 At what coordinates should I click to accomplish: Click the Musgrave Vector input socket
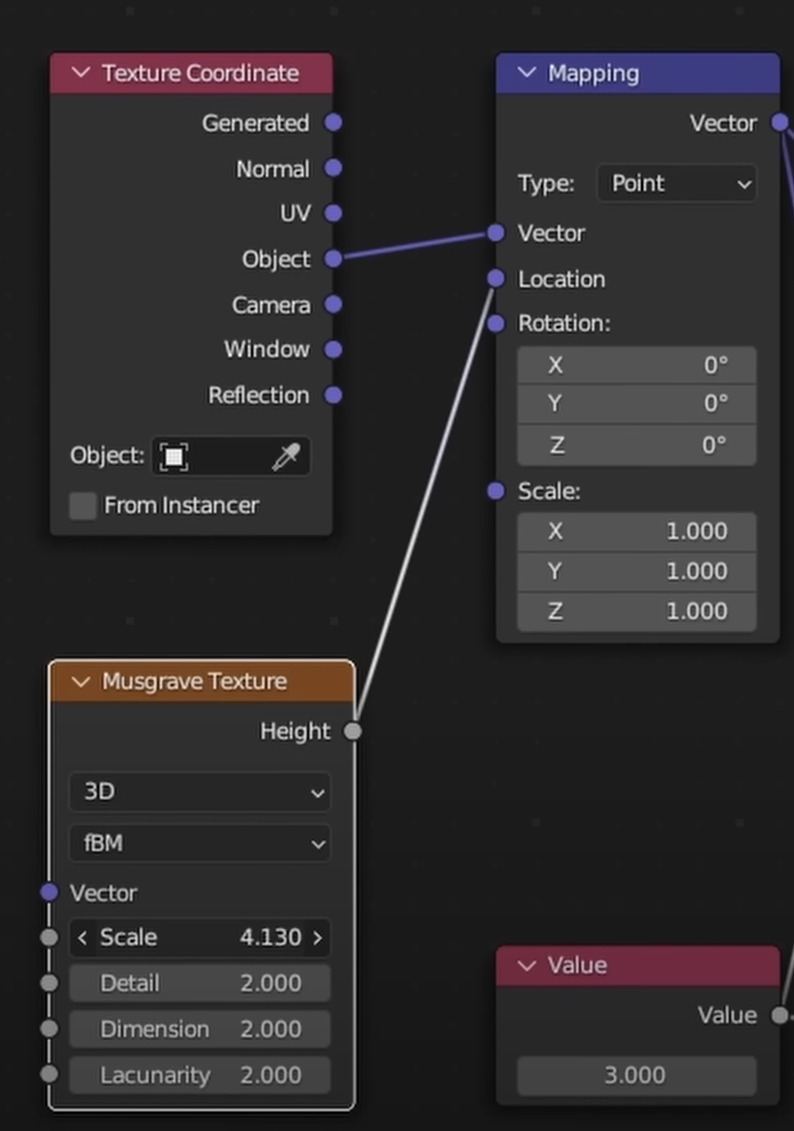pos(49,892)
